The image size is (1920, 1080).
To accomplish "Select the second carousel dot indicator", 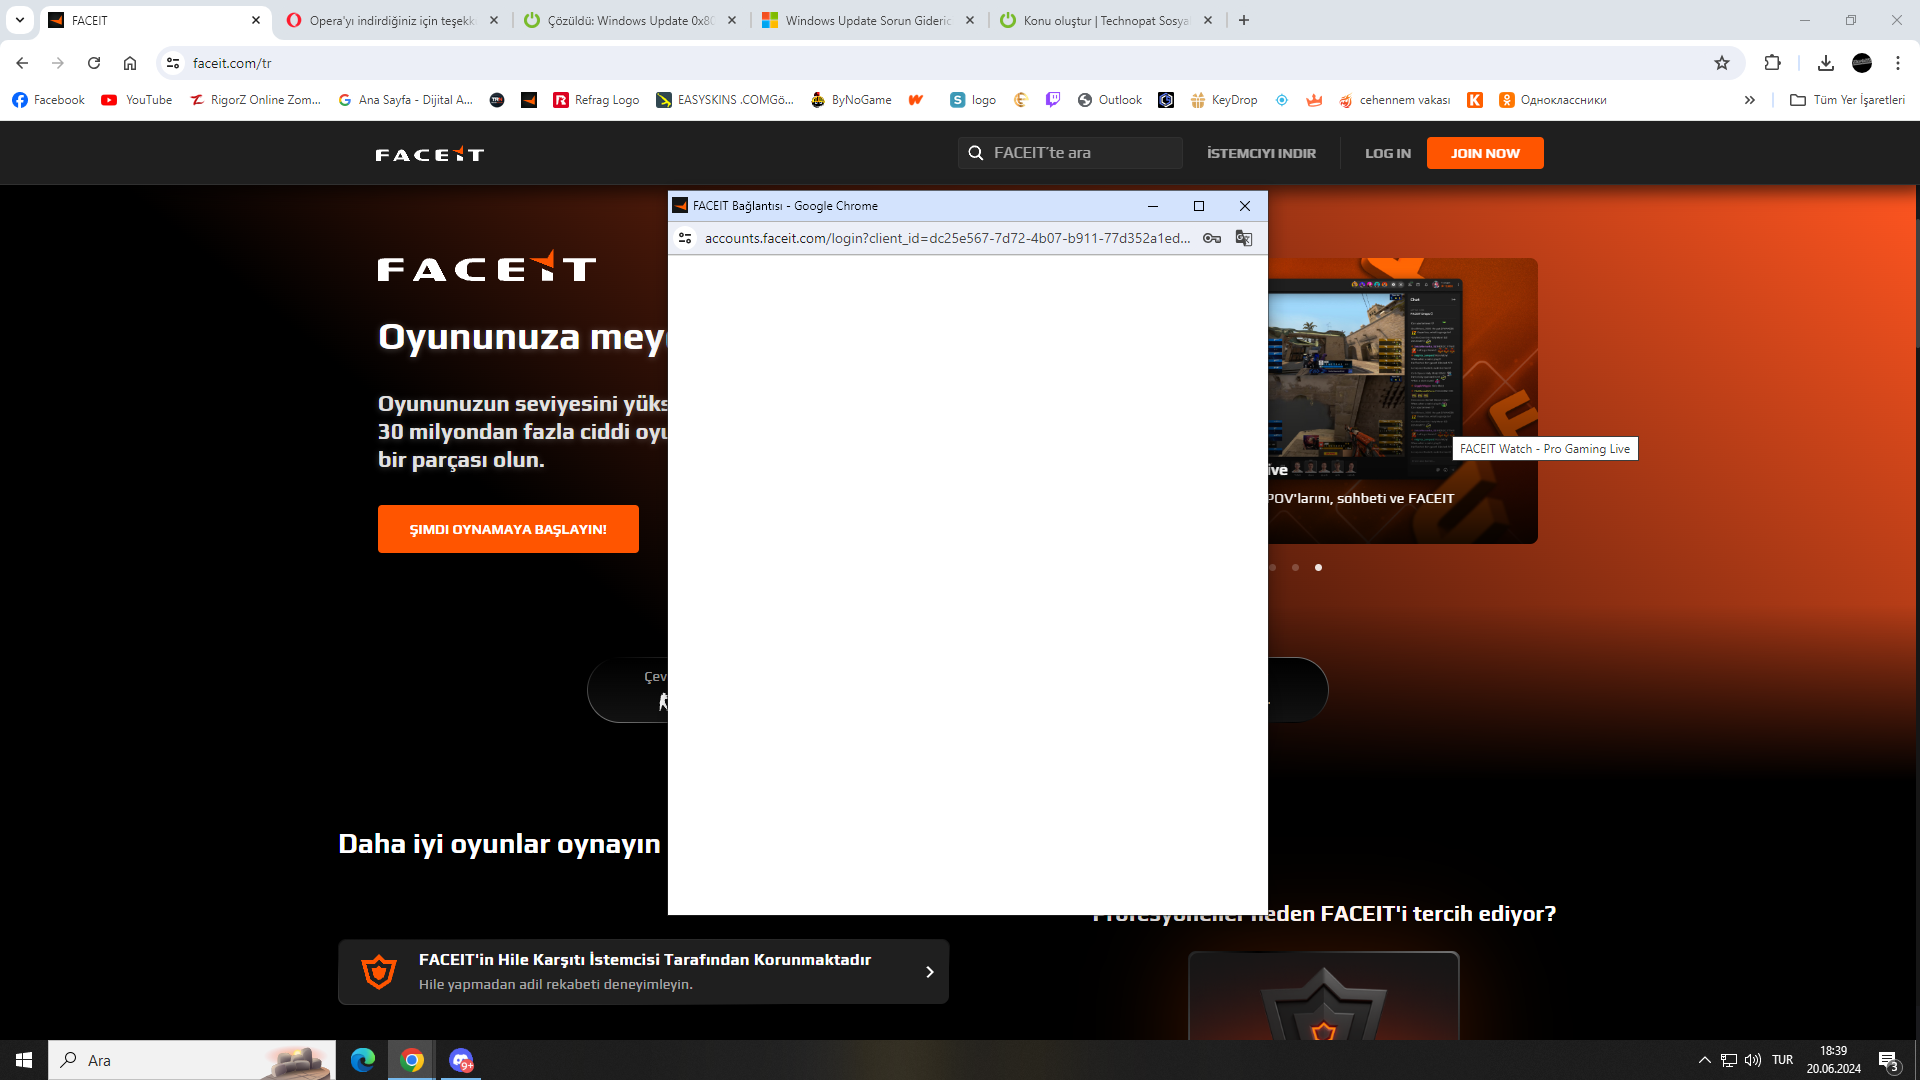I will [x=1295, y=567].
